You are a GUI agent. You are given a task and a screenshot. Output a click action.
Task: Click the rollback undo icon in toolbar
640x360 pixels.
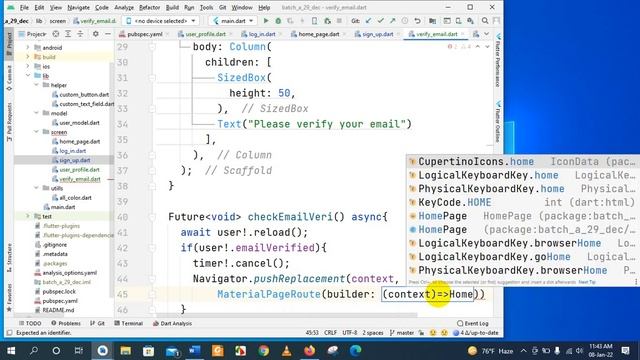[417, 20]
